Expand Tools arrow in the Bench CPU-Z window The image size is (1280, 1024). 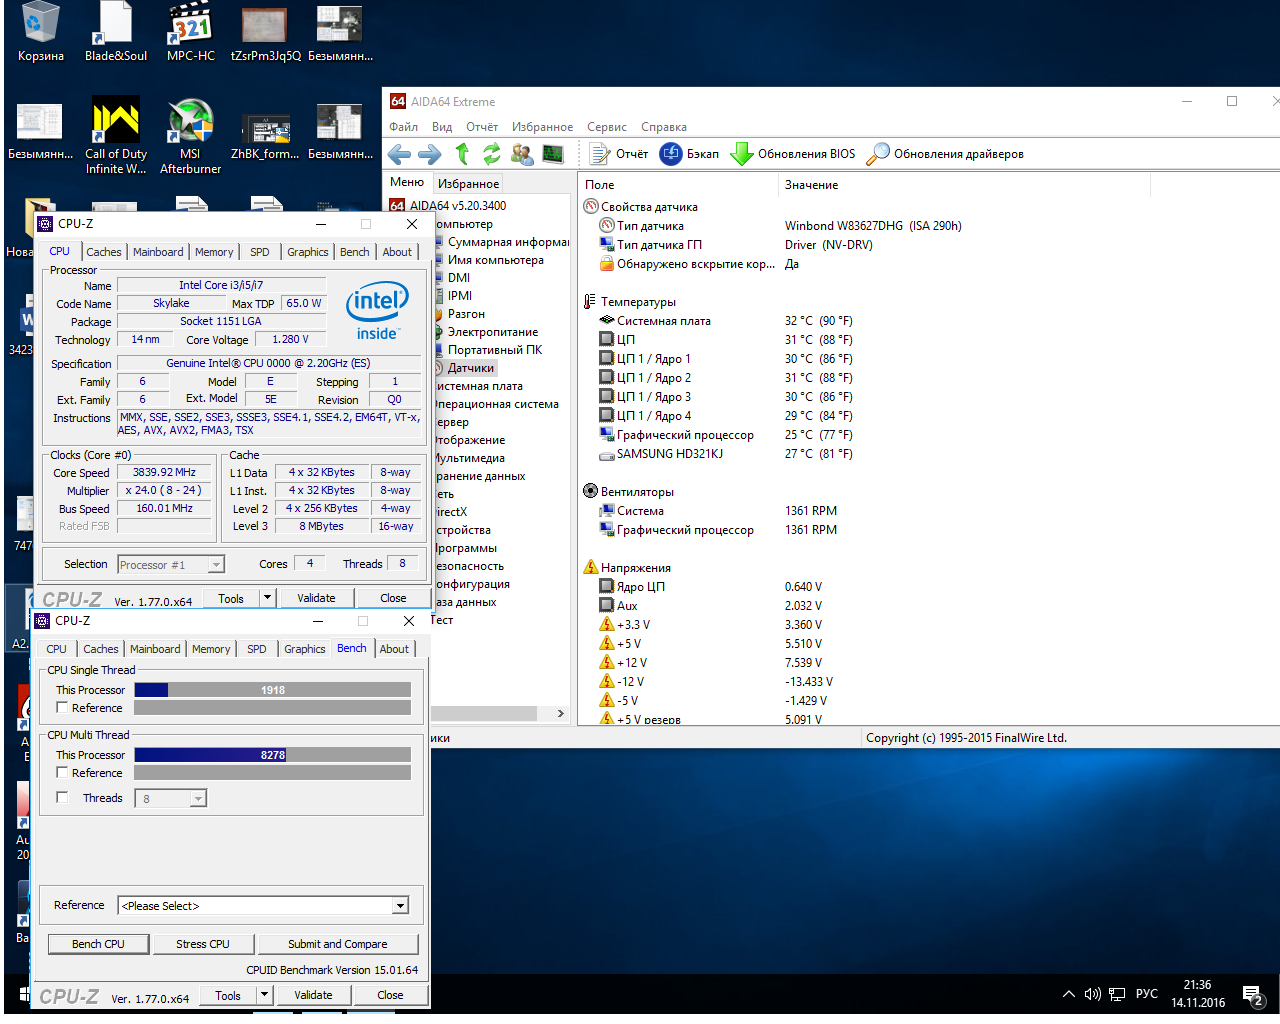(x=264, y=995)
